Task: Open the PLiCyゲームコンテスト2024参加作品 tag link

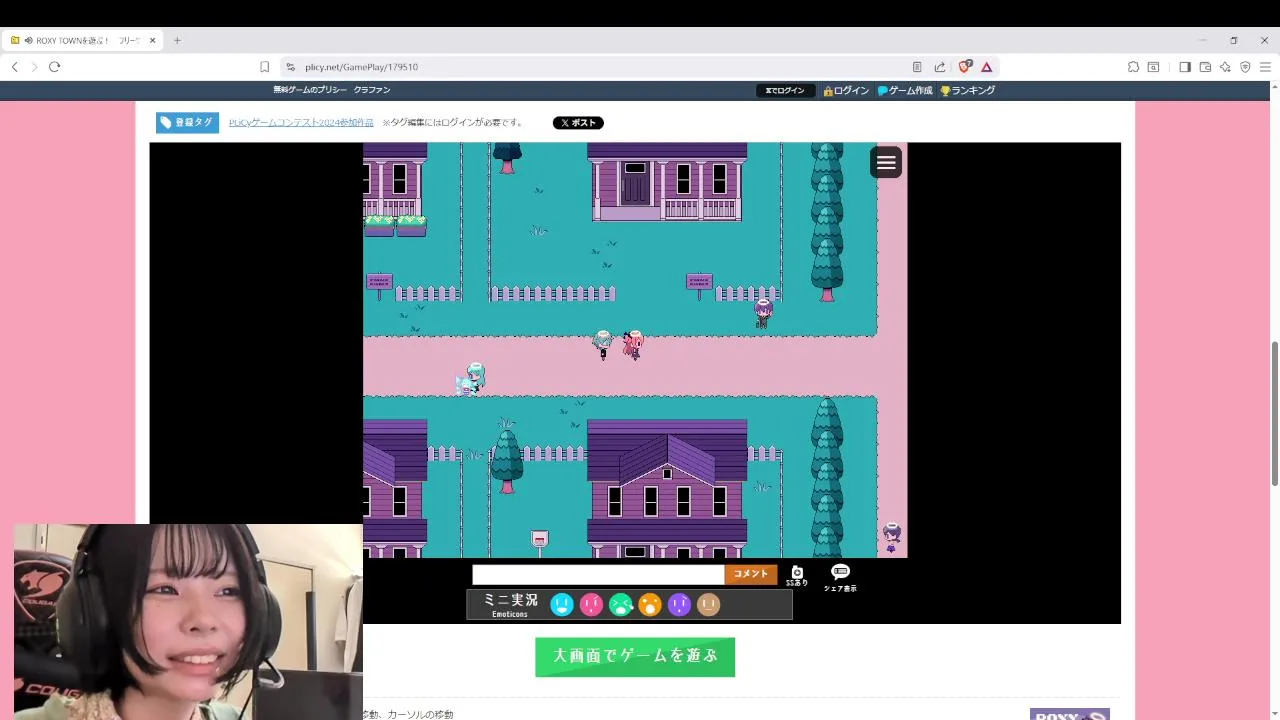Action: click(301, 123)
